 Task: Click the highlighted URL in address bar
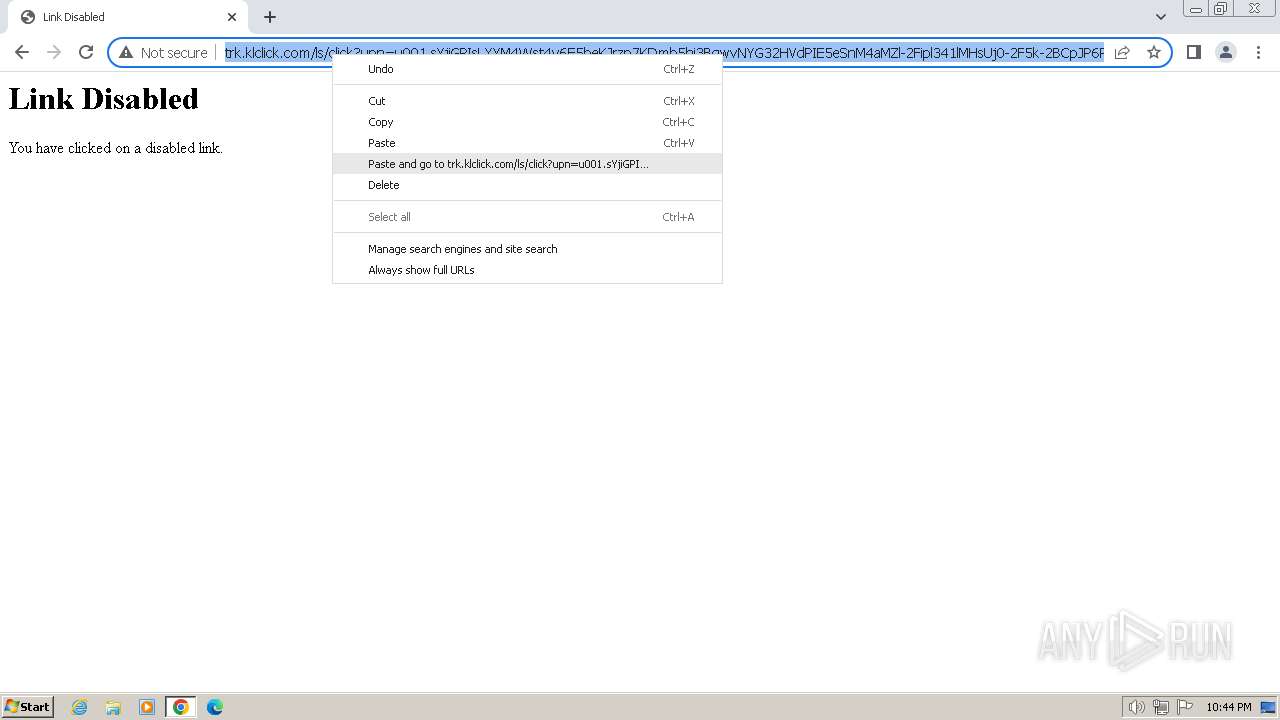pos(664,52)
